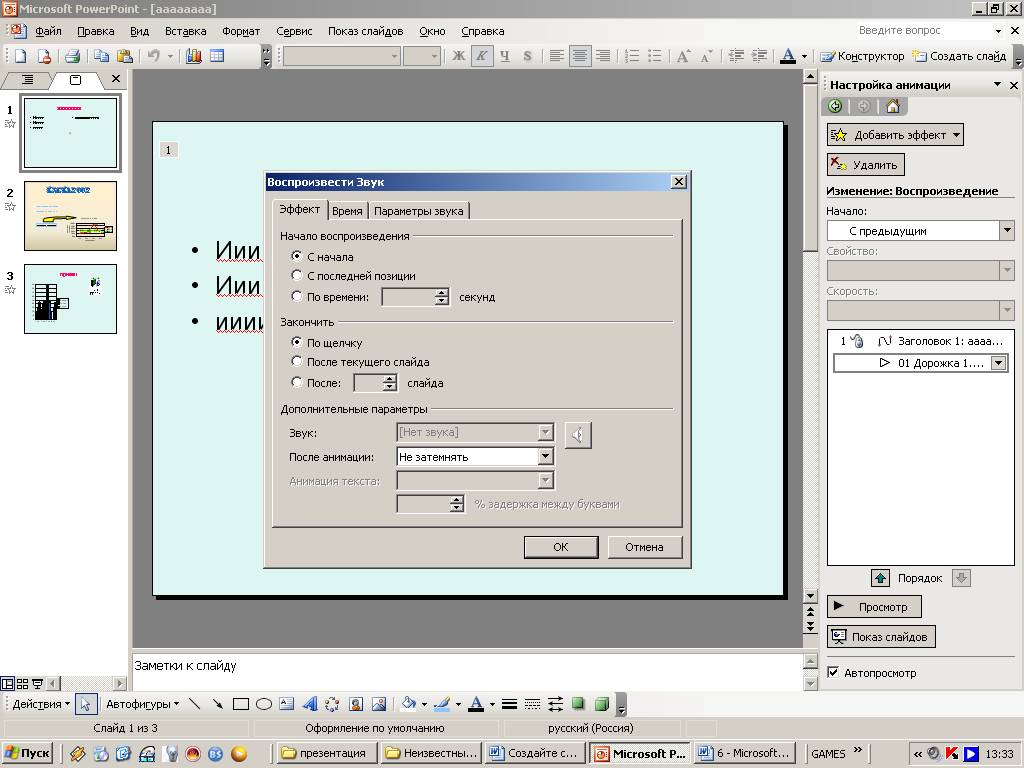This screenshot has height=768, width=1024.
Task: Select slide 2 thumbnail
Action: click(71, 216)
